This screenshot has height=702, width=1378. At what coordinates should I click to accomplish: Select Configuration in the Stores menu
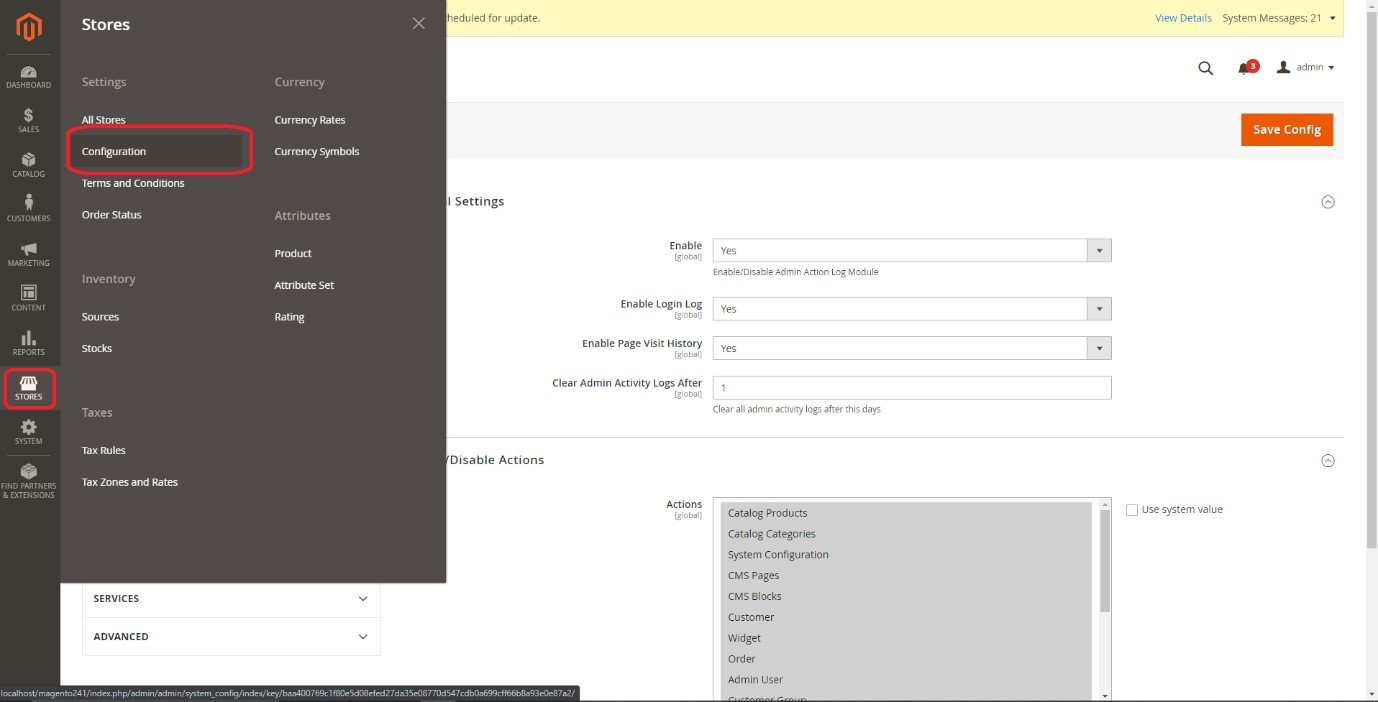[114, 152]
